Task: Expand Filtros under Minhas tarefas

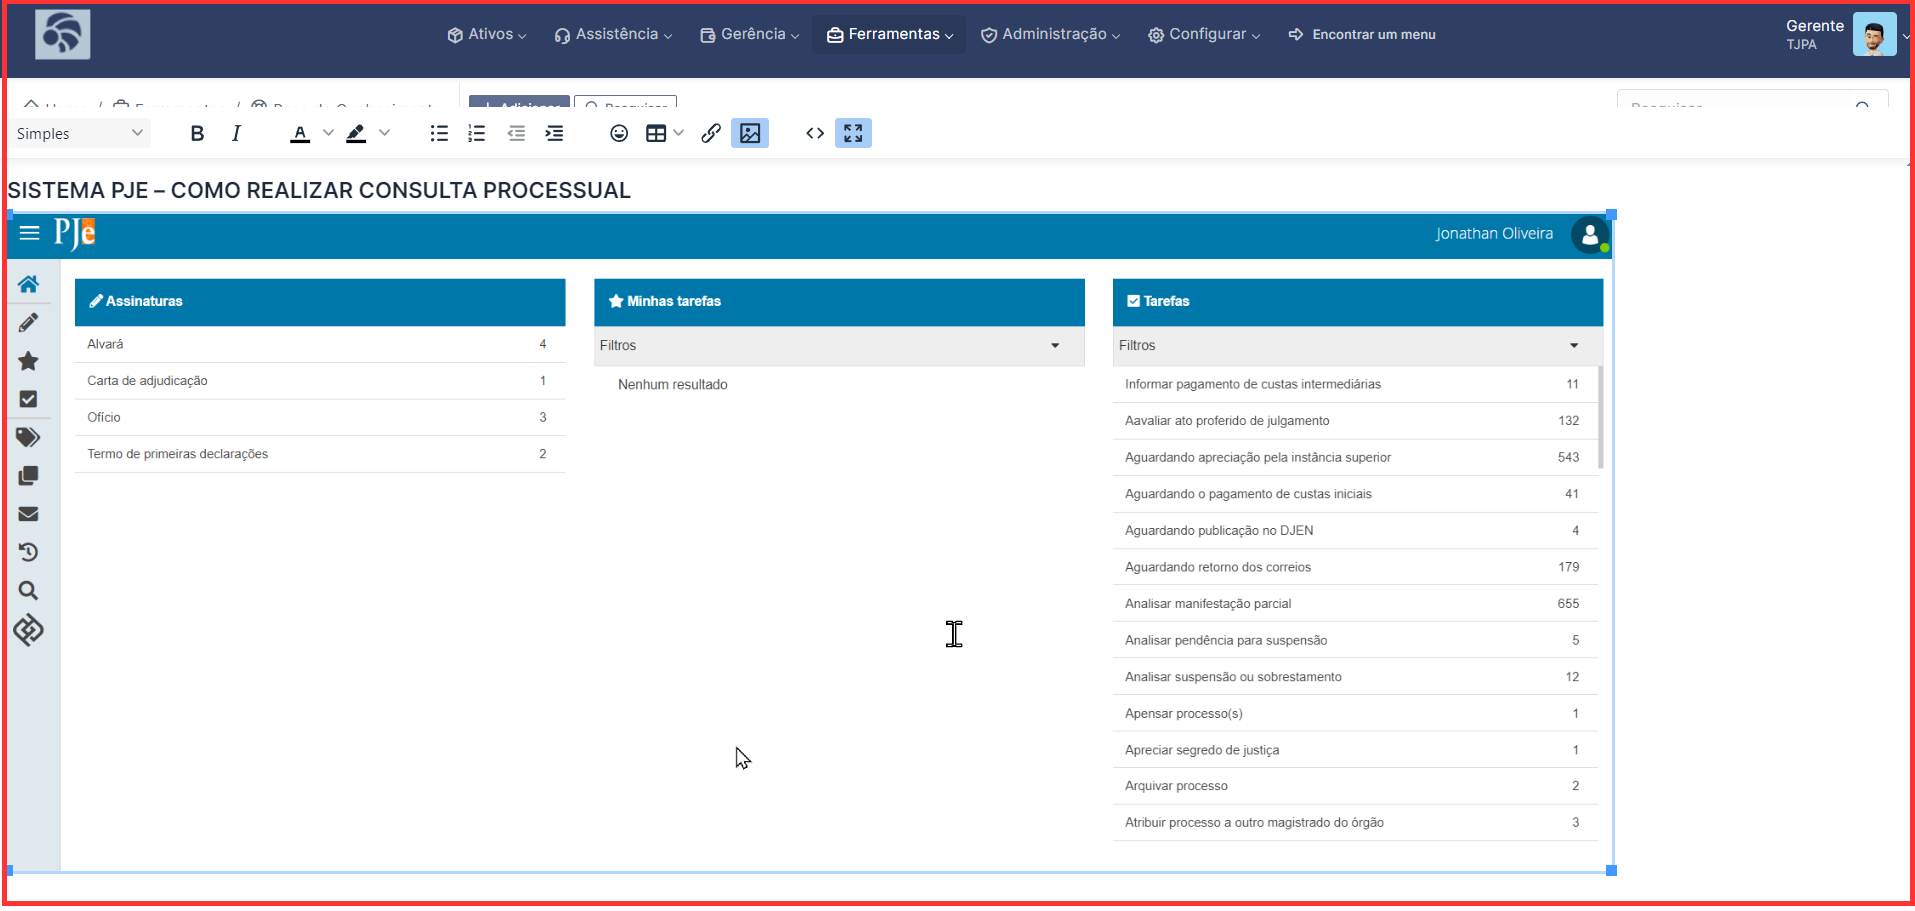Action: [839, 346]
